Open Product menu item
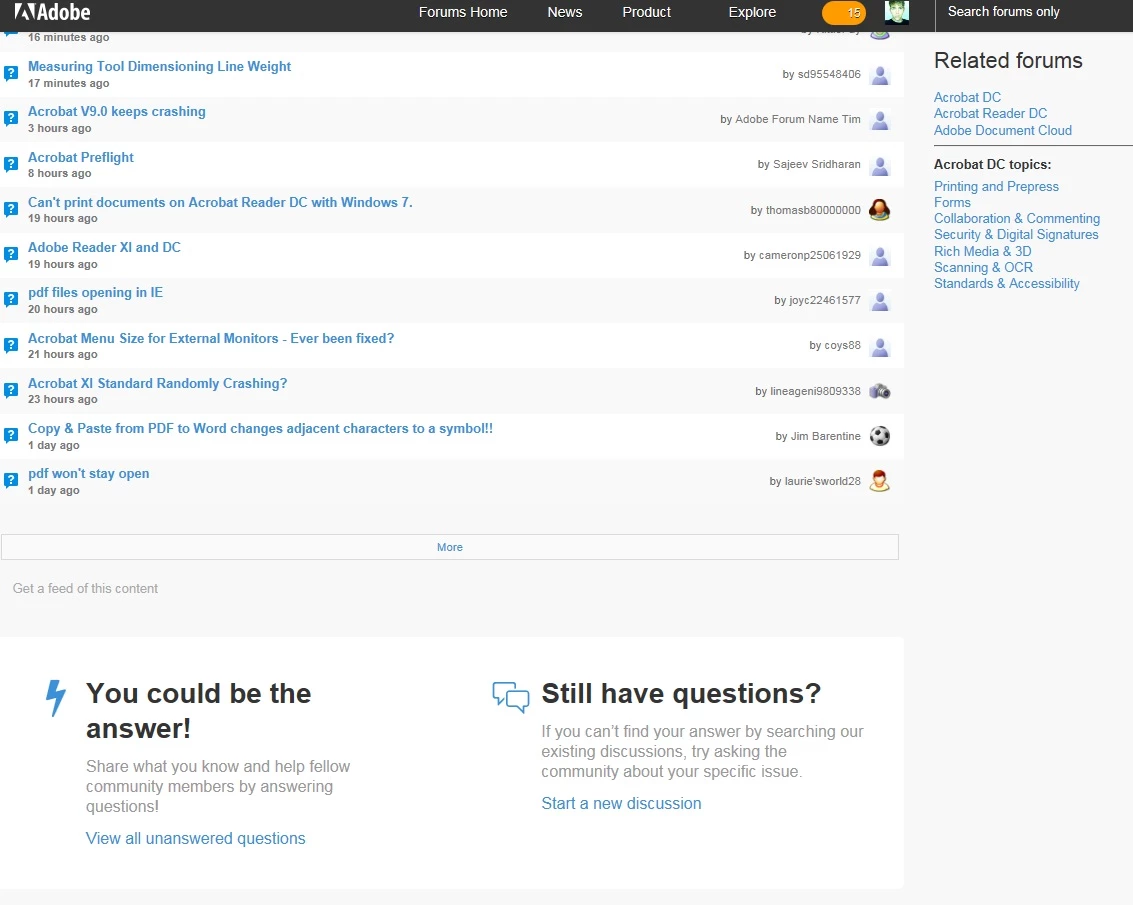This screenshot has width=1133, height=905. click(646, 12)
